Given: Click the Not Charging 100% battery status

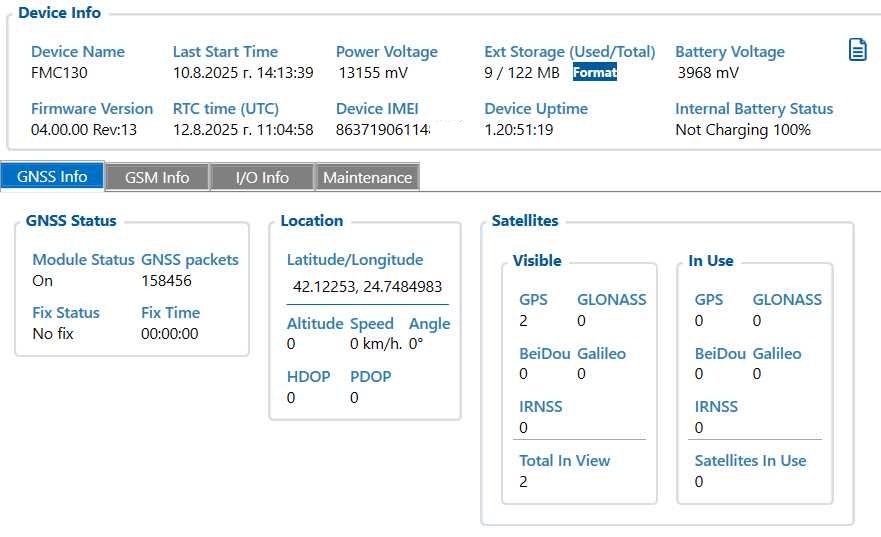Looking at the screenshot, I should 742,130.
